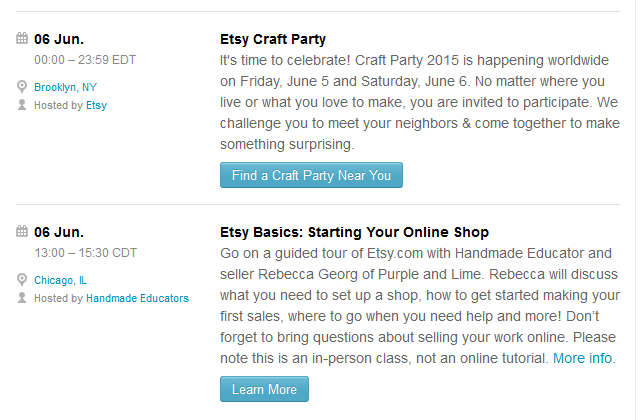Image resolution: width=643 pixels, height=420 pixels.
Task: Click the 06 Jun. date of the Craft Party event
Action: 59,40
